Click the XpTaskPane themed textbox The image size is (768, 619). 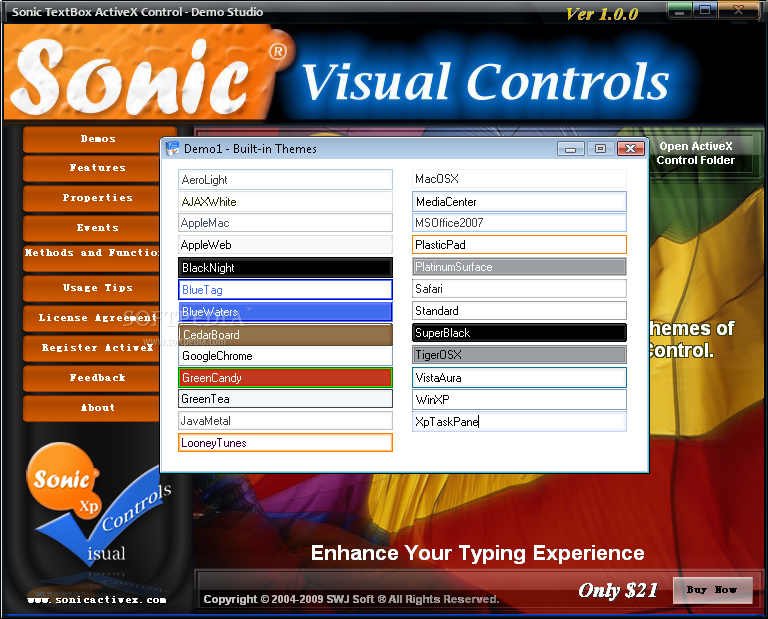pos(519,422)
